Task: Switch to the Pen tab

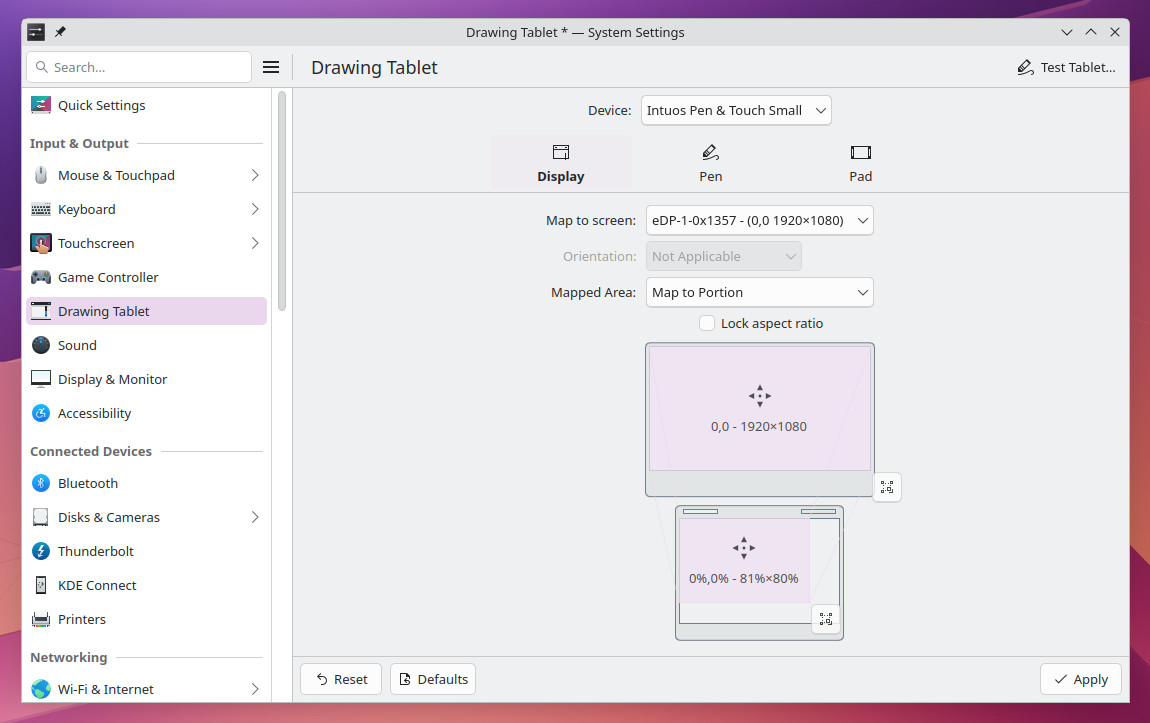Action: click(x=711, y=163)
